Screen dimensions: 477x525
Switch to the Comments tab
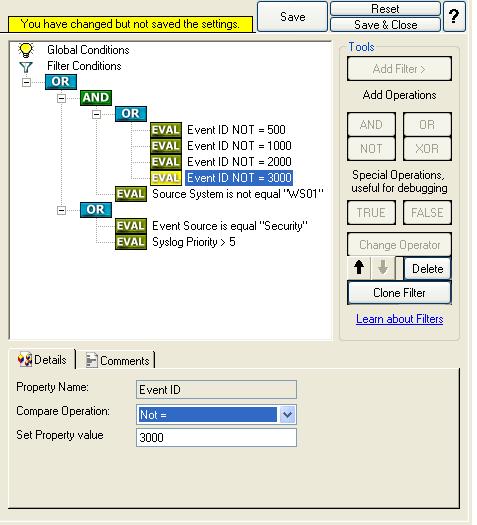tap(117, 360)
